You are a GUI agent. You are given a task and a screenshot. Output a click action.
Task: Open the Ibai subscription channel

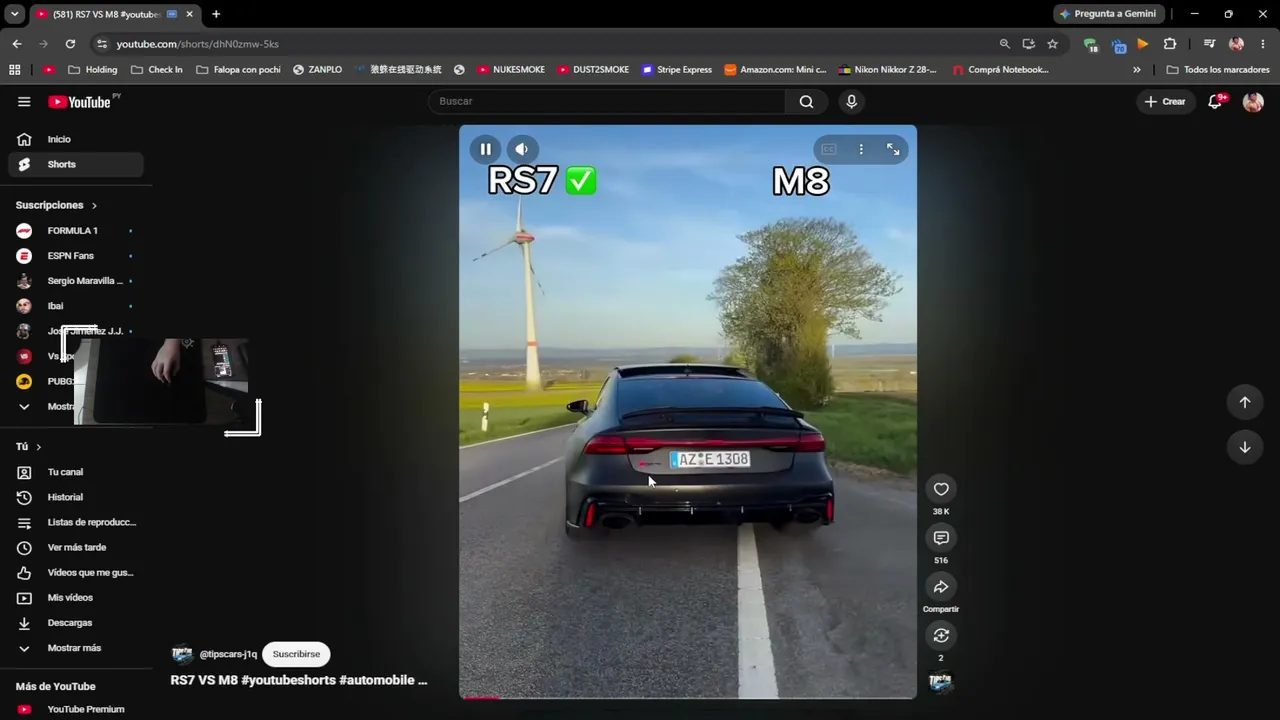click(76, 306)
